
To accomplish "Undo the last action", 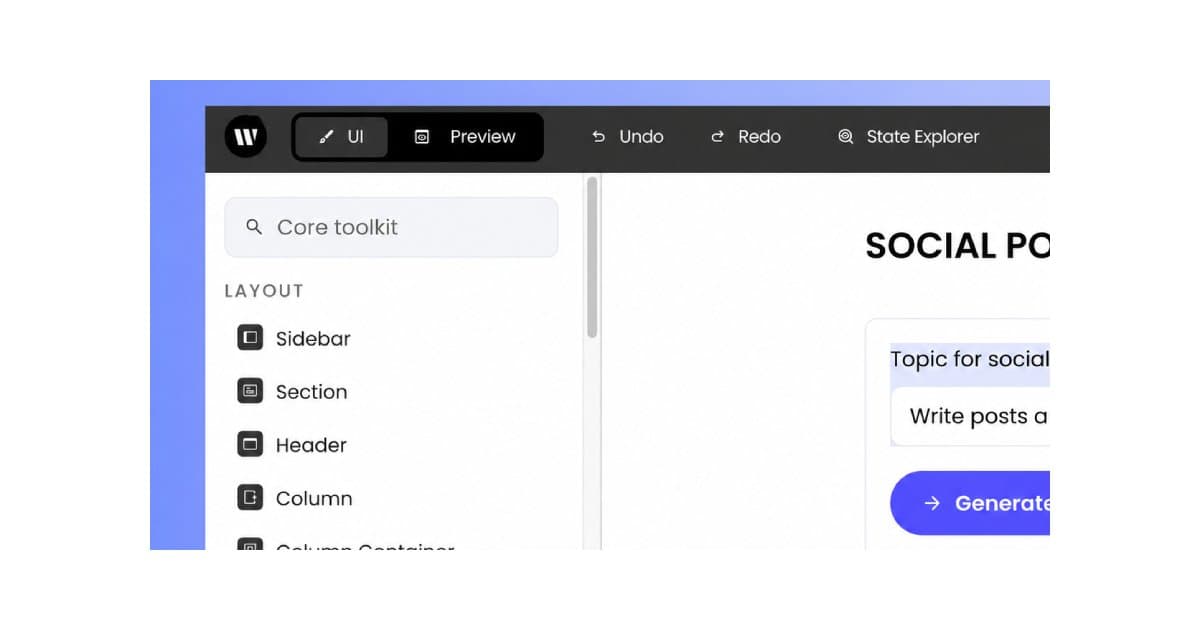I will point(627,137).
